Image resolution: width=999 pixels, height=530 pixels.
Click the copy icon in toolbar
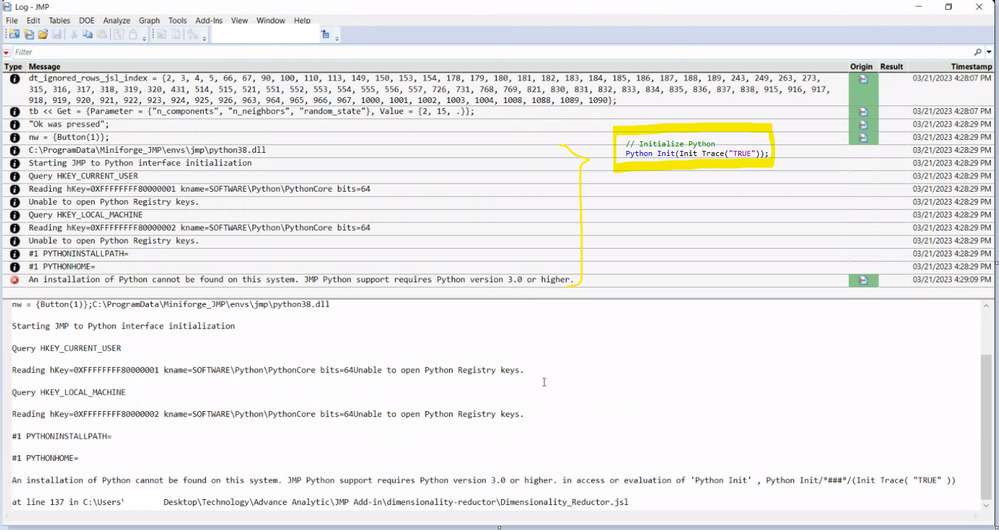pyautogui.click(x=87, y=34)
